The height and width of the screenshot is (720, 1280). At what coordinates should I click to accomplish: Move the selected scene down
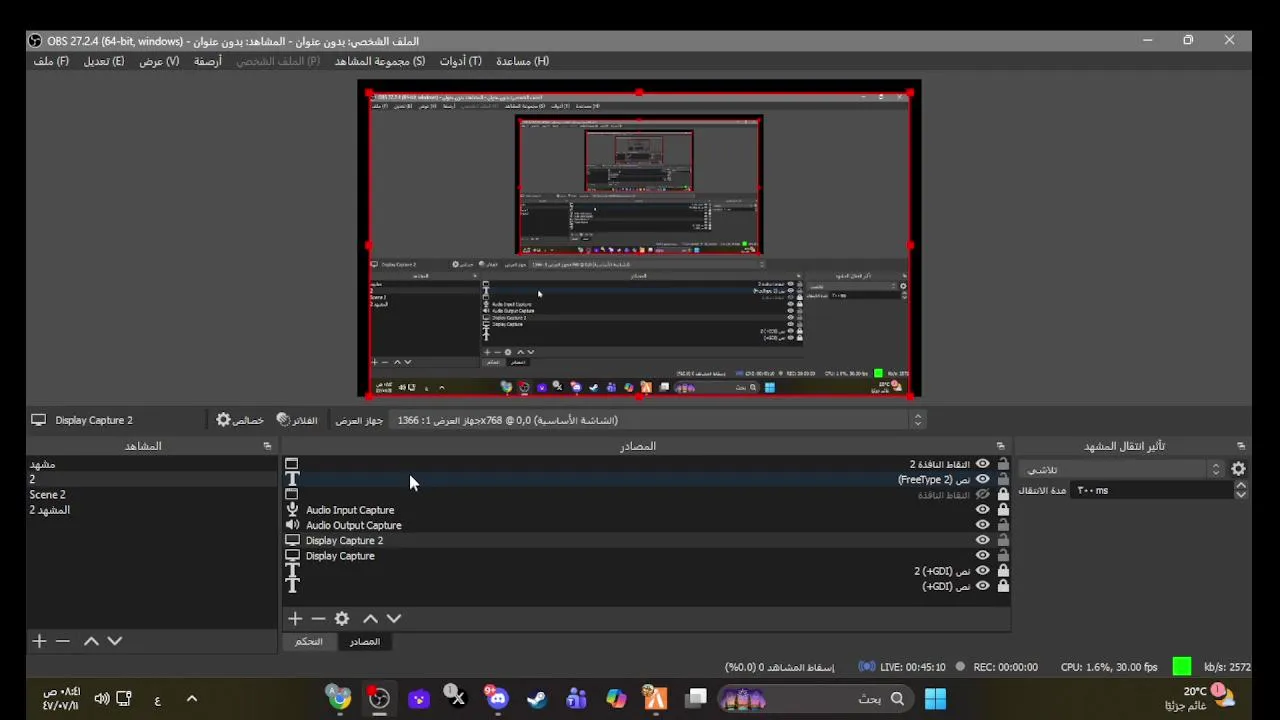click(x=115, y=641)
